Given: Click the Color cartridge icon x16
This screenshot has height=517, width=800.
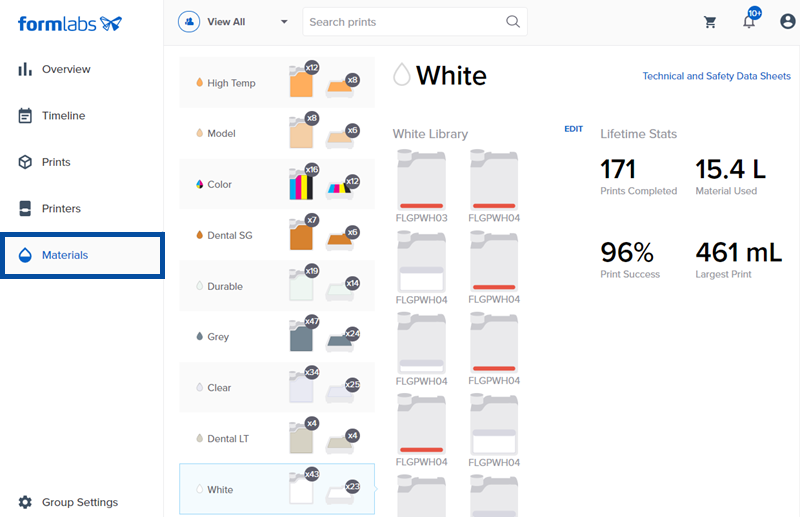Looking at the screenshot, I should [x=302, y=183].
